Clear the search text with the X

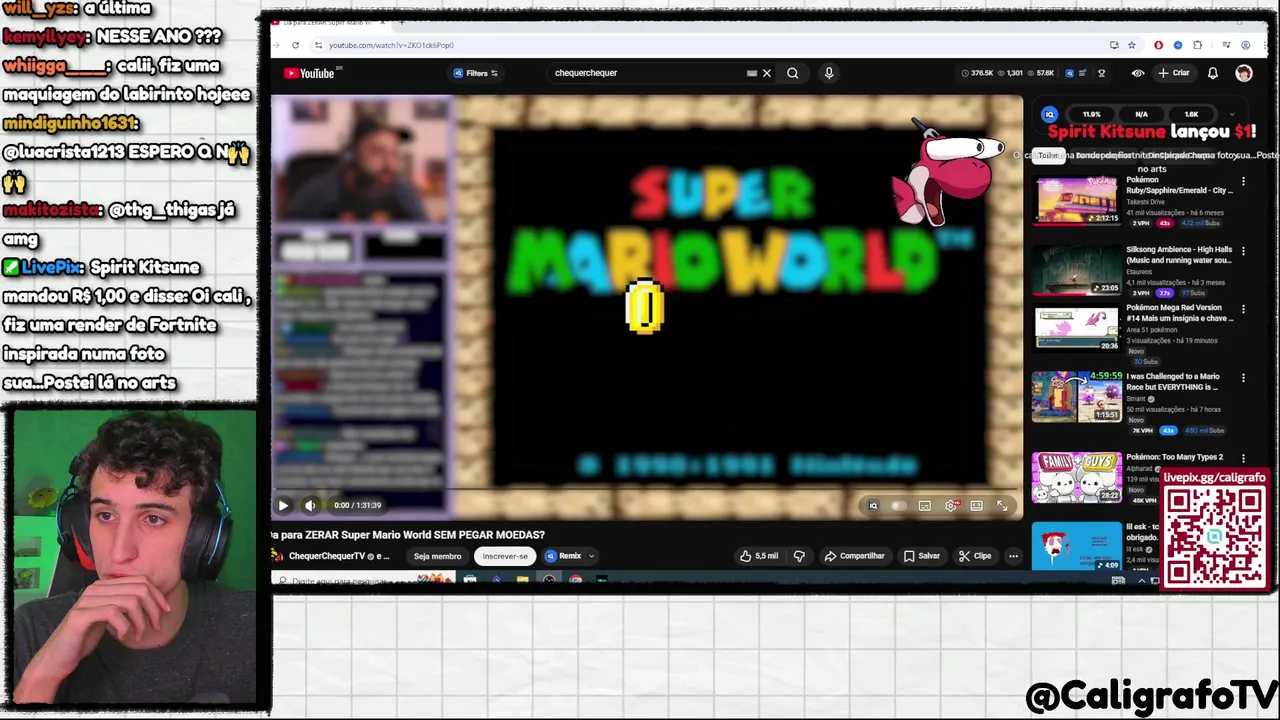767,73
